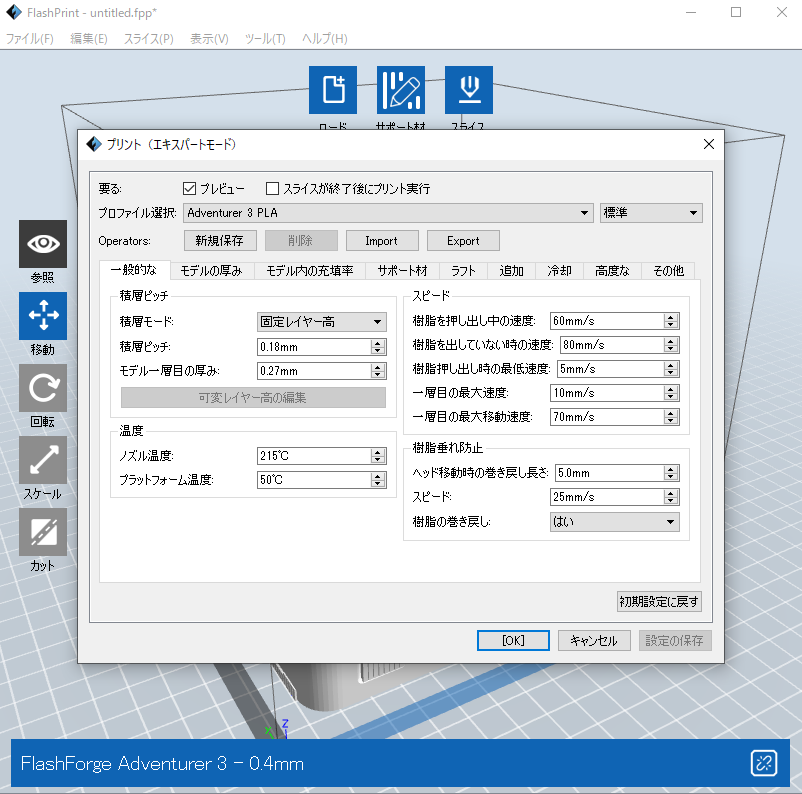802x794 pixels.
Task: Click the Load (ロード) file icon
Action: point(333,90)
